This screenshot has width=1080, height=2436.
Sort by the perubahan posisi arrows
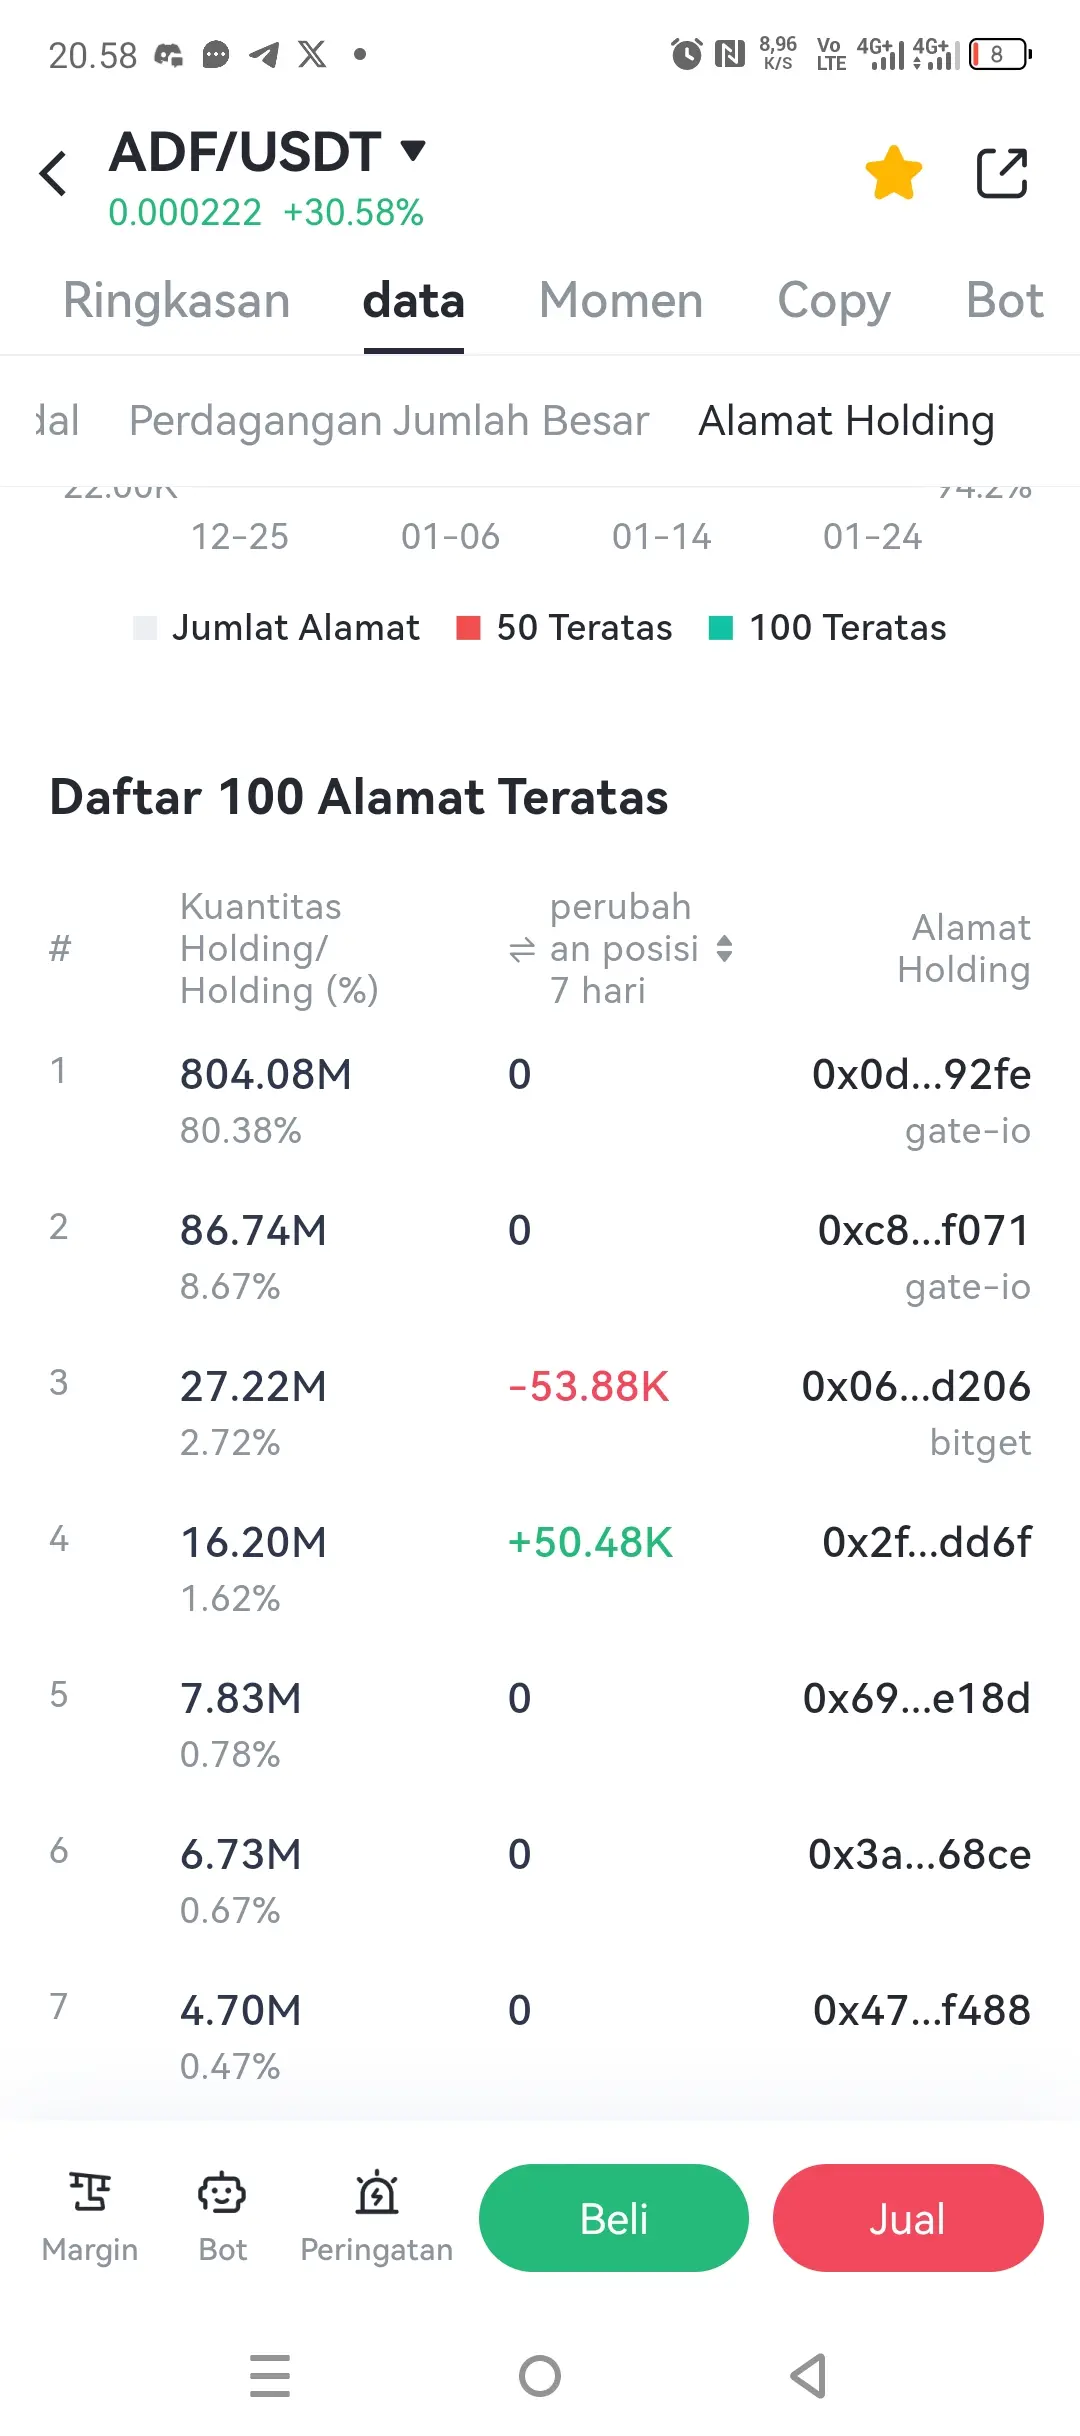coord(725,949)
